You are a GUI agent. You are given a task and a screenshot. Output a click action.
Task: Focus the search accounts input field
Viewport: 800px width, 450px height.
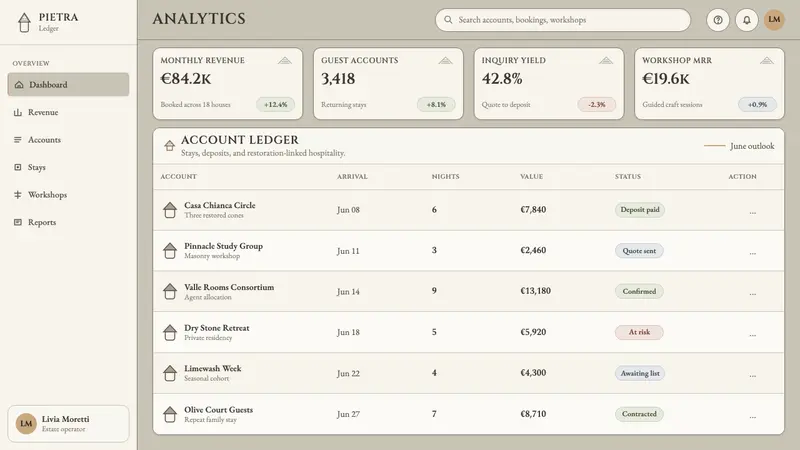pyautogui.click(x=563, y=20)
